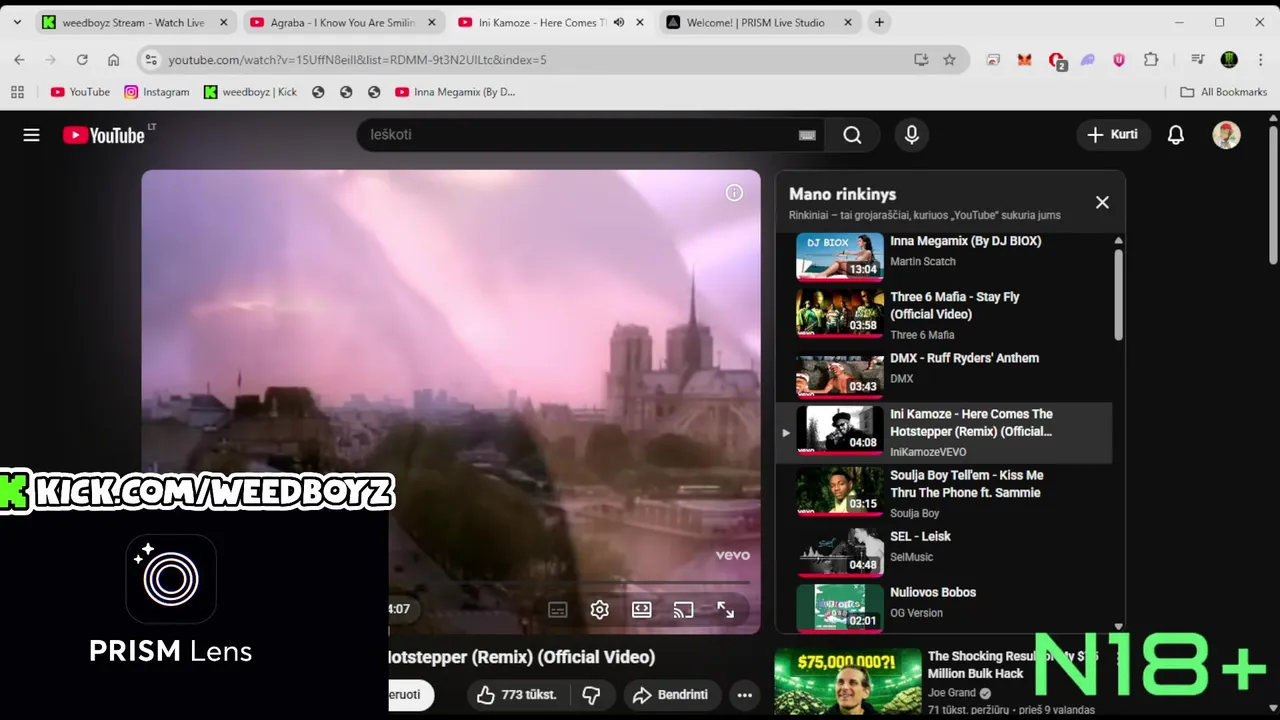The height and width of the screenshot is (720, 1280).
Task: Open Kurti create menu
Action: (x=1113, y=135)
